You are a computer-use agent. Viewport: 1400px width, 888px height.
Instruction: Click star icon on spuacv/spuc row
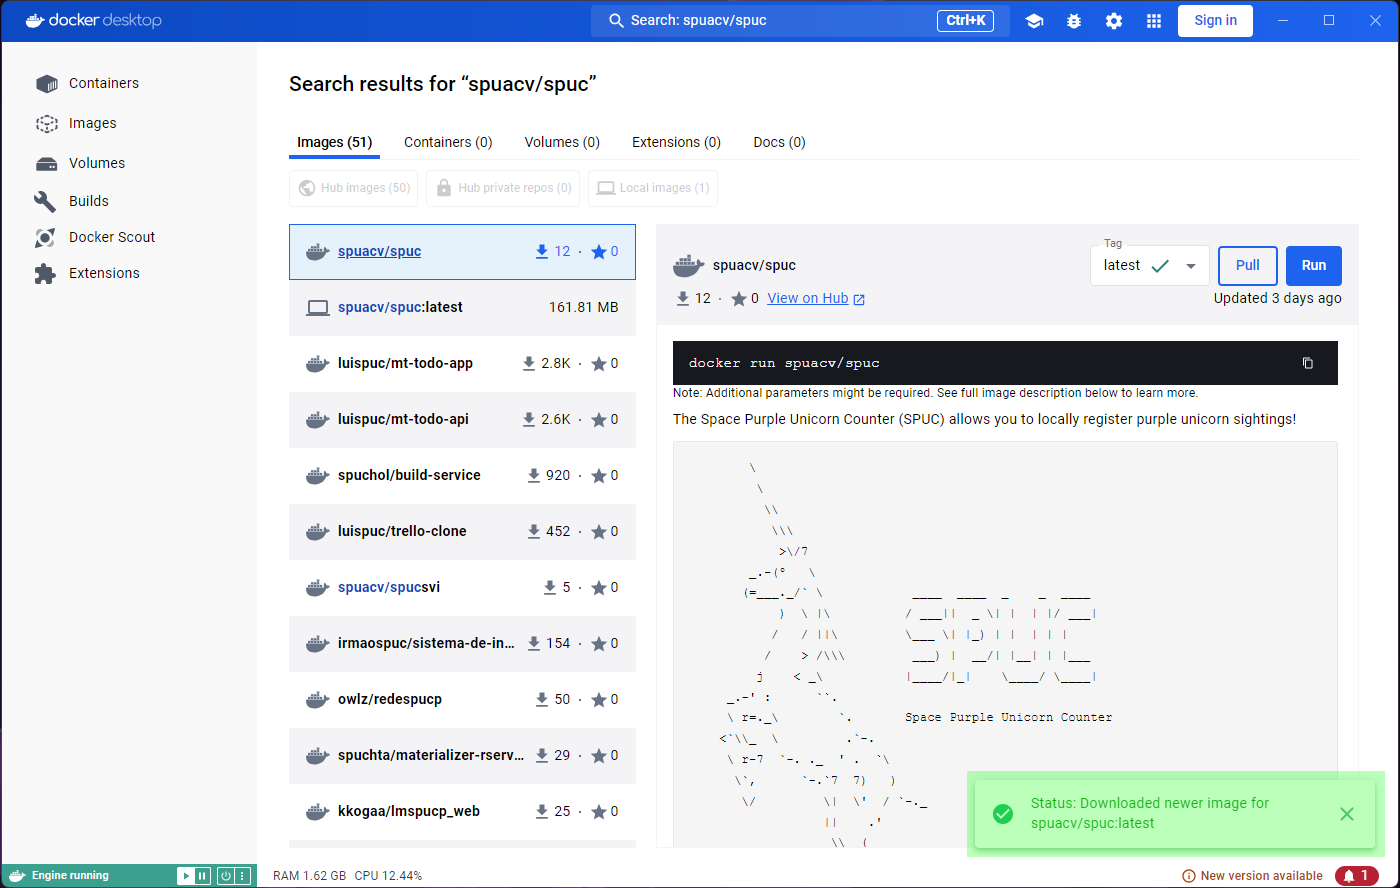click(x=599, y=251)
